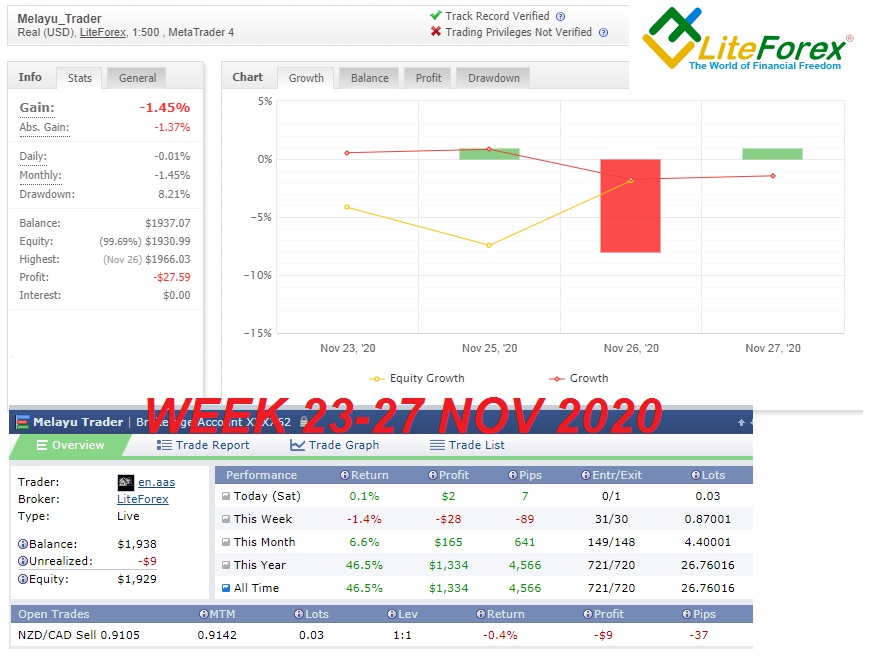869x662 pixels.
Task: Click the $1937.07 balance value
Action: (168, 223)
